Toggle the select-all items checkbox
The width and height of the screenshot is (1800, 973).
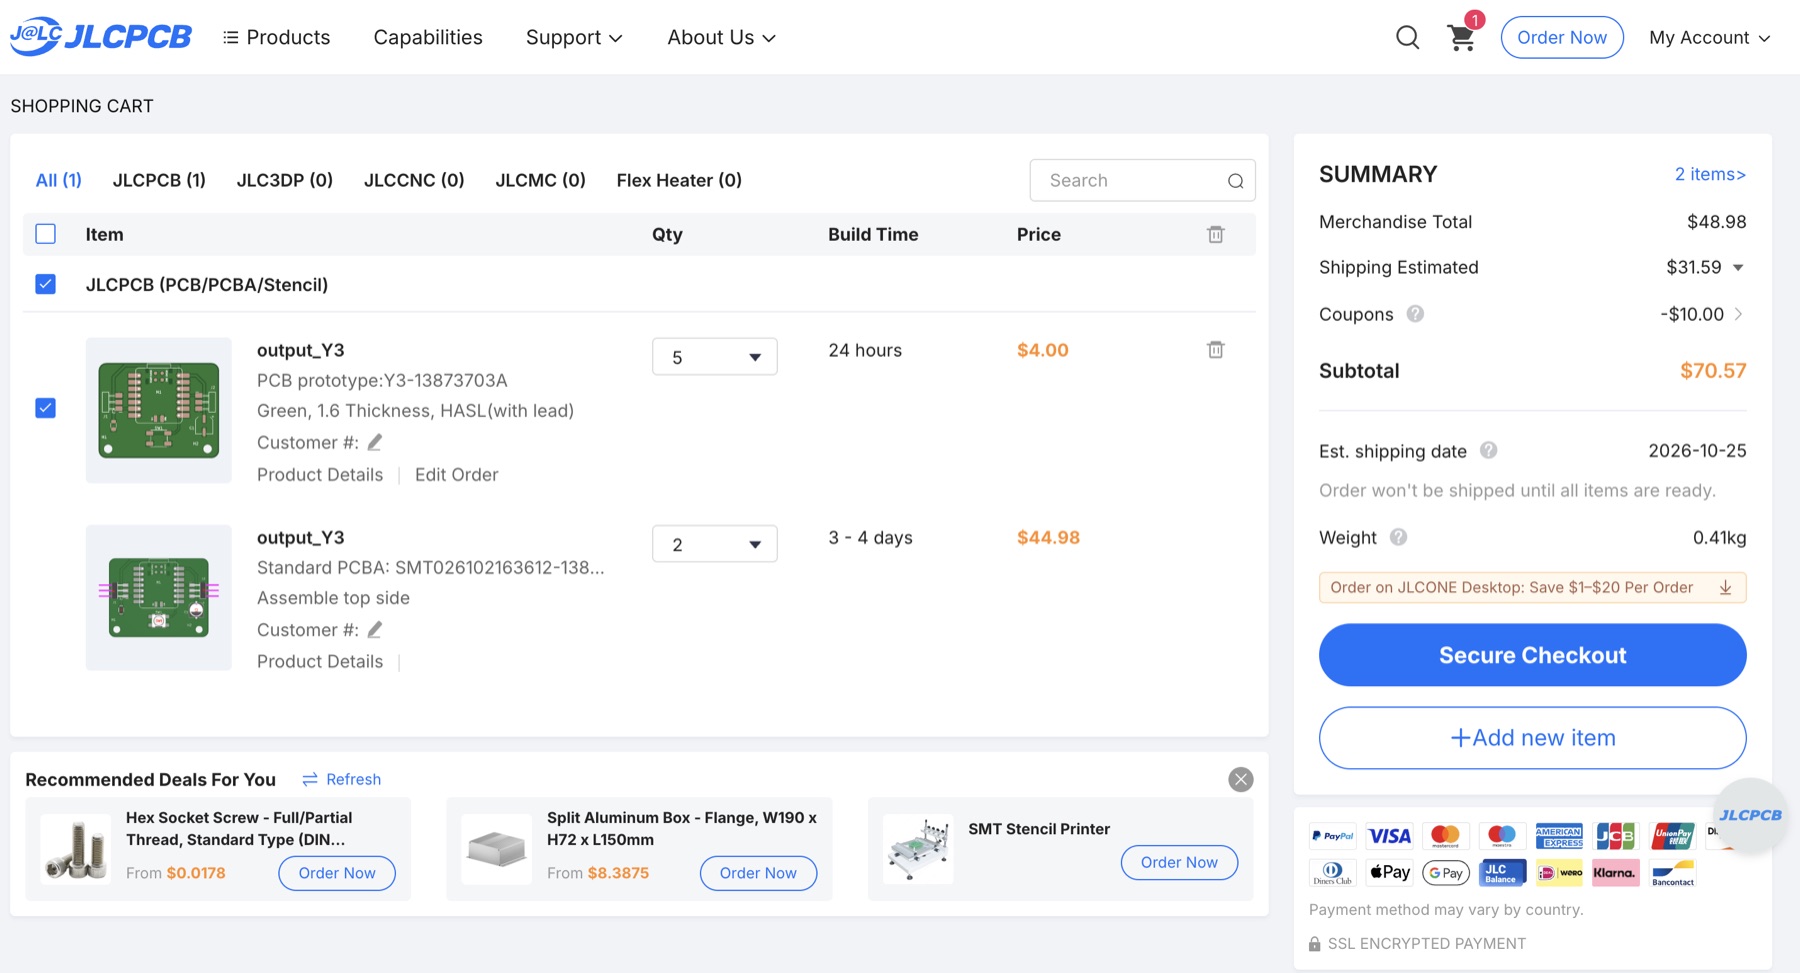tap(46, 234)
